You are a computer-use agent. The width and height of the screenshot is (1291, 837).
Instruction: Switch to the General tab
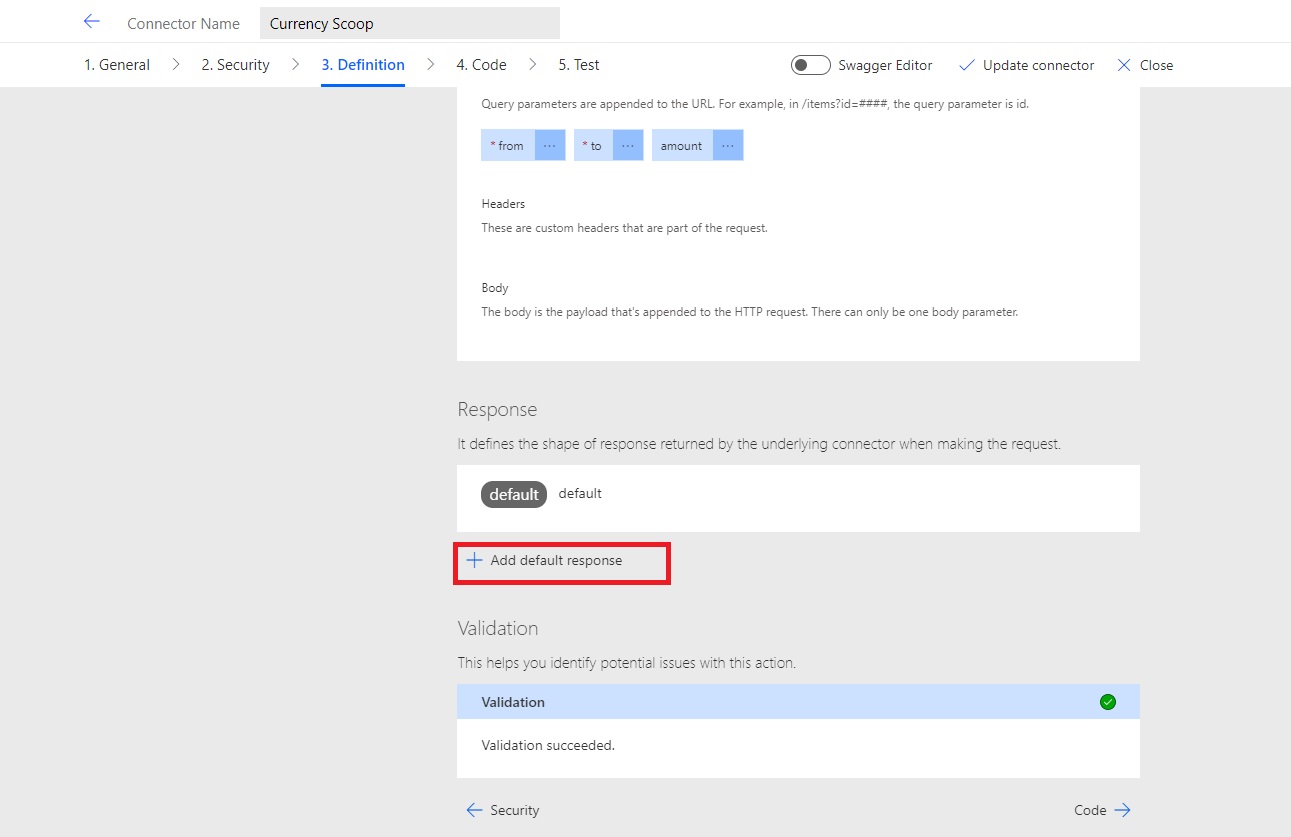[116, 64]
